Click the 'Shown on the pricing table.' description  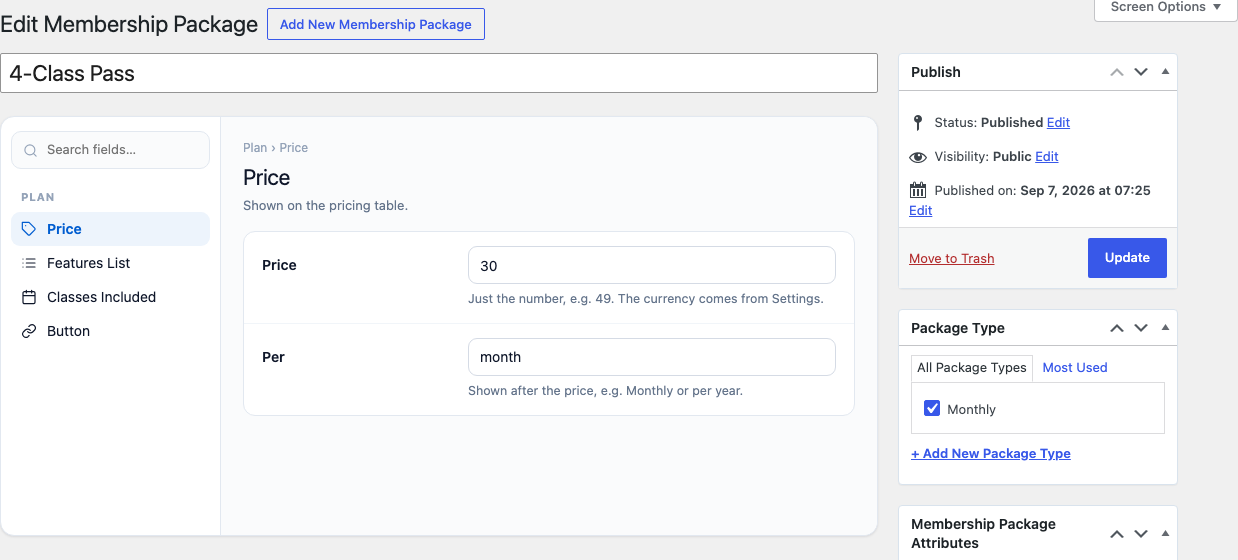coord(326,206)
